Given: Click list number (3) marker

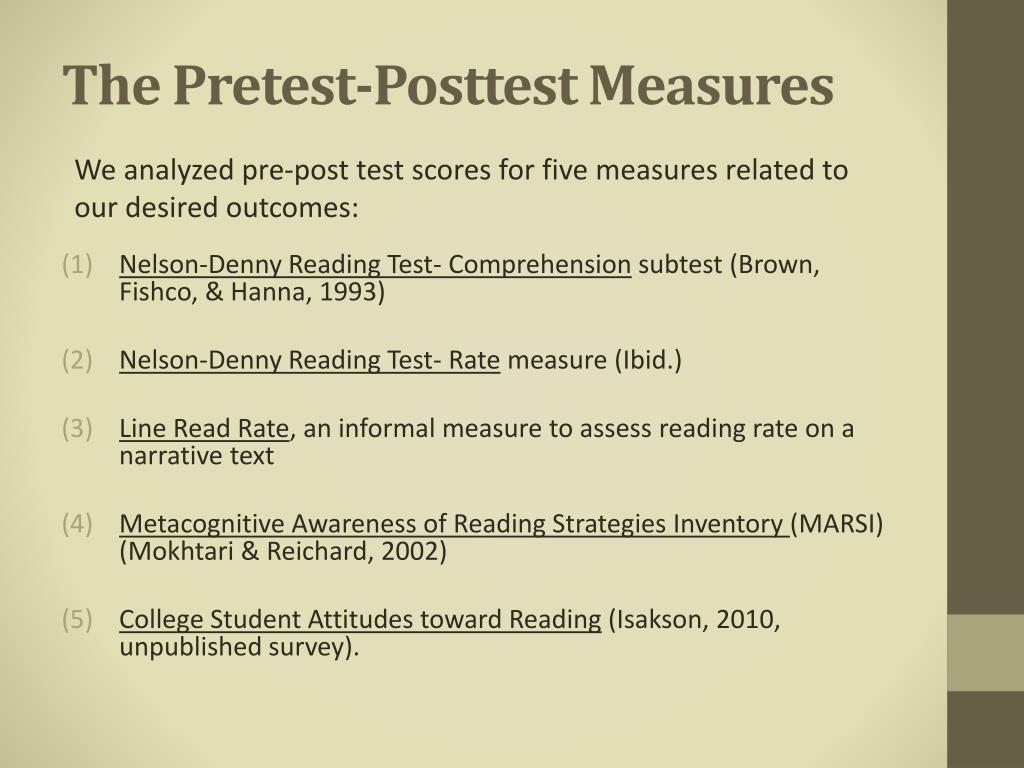Looking at the screenshot, I should tap(77, 429).
